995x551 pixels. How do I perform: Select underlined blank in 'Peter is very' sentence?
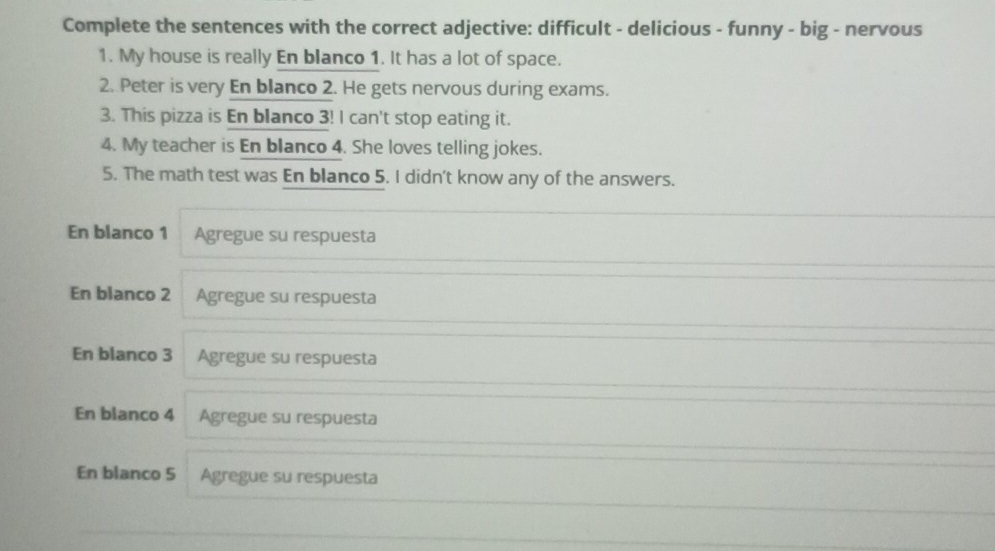tap(281, 88)
